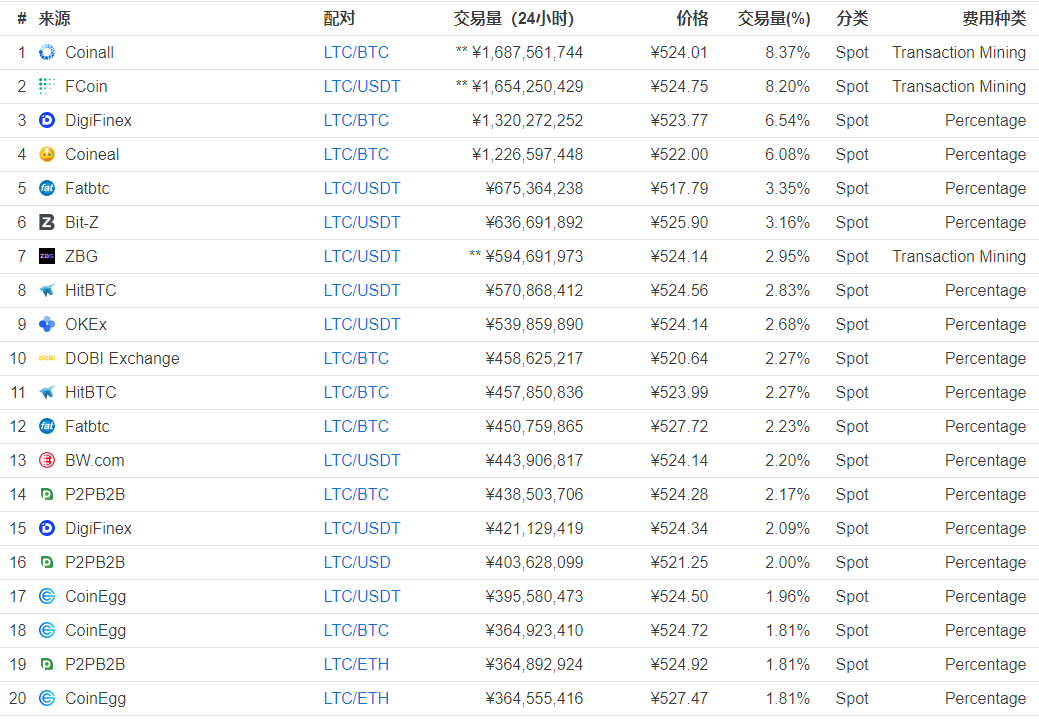Open the LTC/BTC link in row 11
The image size is (1039, 720).
[x=356, y=392]
